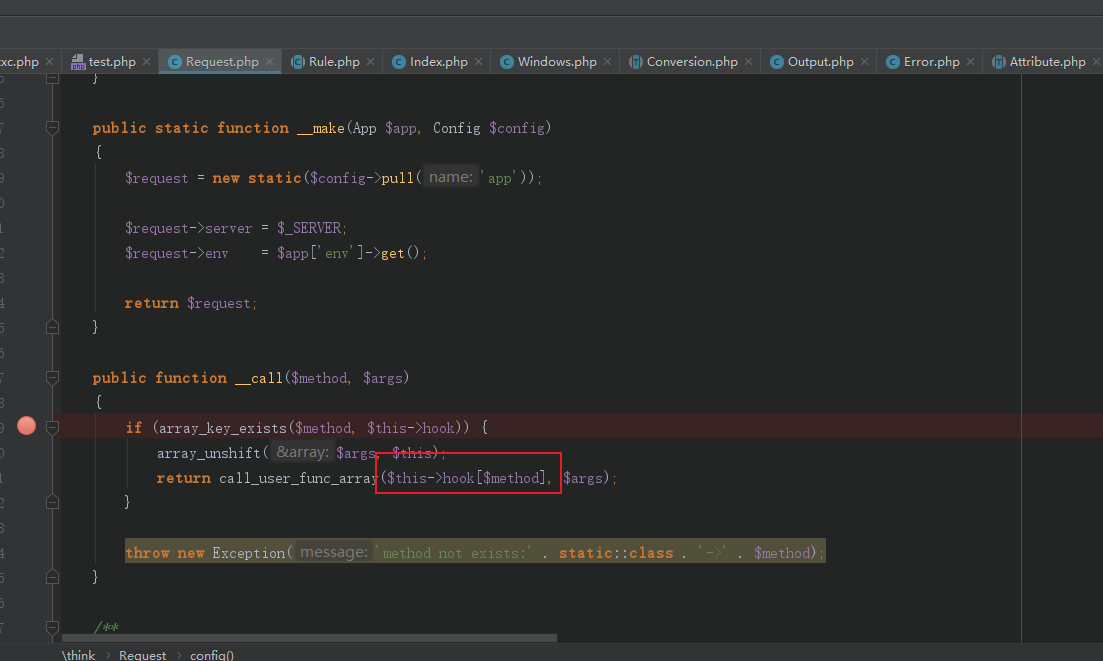Image resolution: width=1103 pixels, height=661 pixels.
Task: Close the Request.php tab
Action: pyautogui.click(x=269, y=62)
